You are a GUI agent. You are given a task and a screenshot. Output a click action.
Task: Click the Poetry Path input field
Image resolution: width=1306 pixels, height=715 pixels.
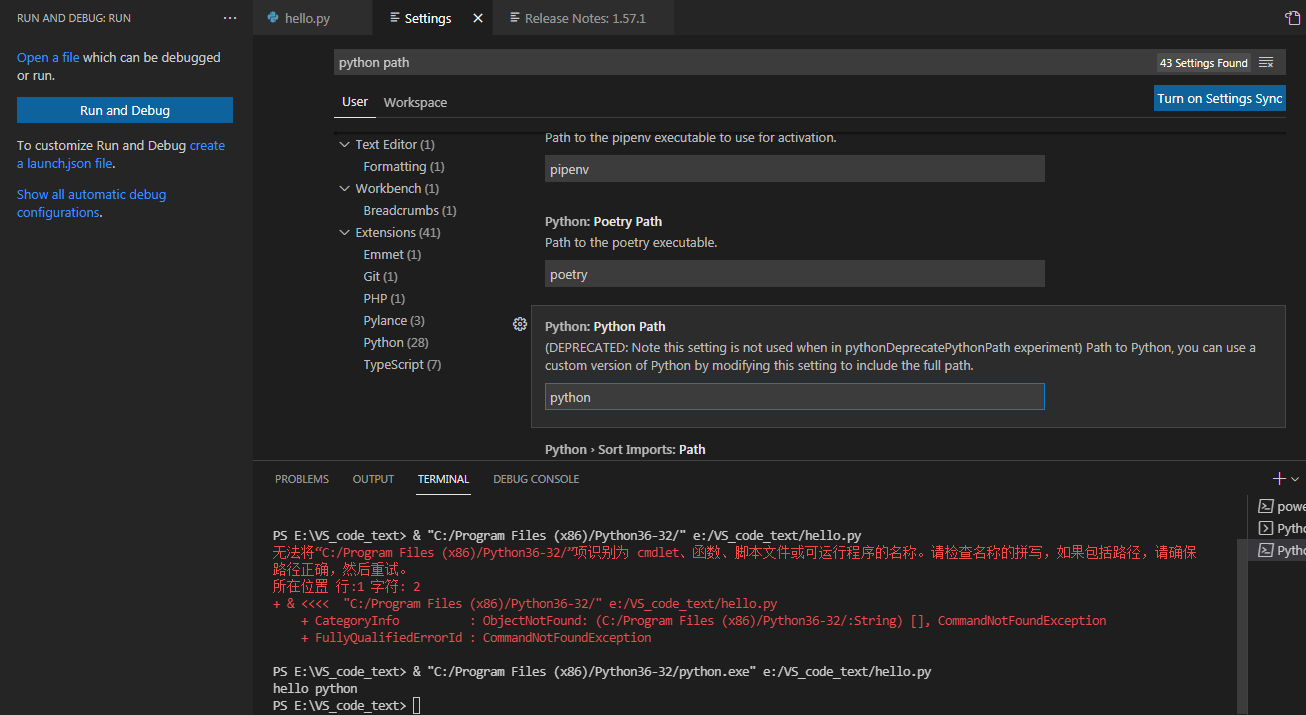pyautogui.click(x=795, y=274)
